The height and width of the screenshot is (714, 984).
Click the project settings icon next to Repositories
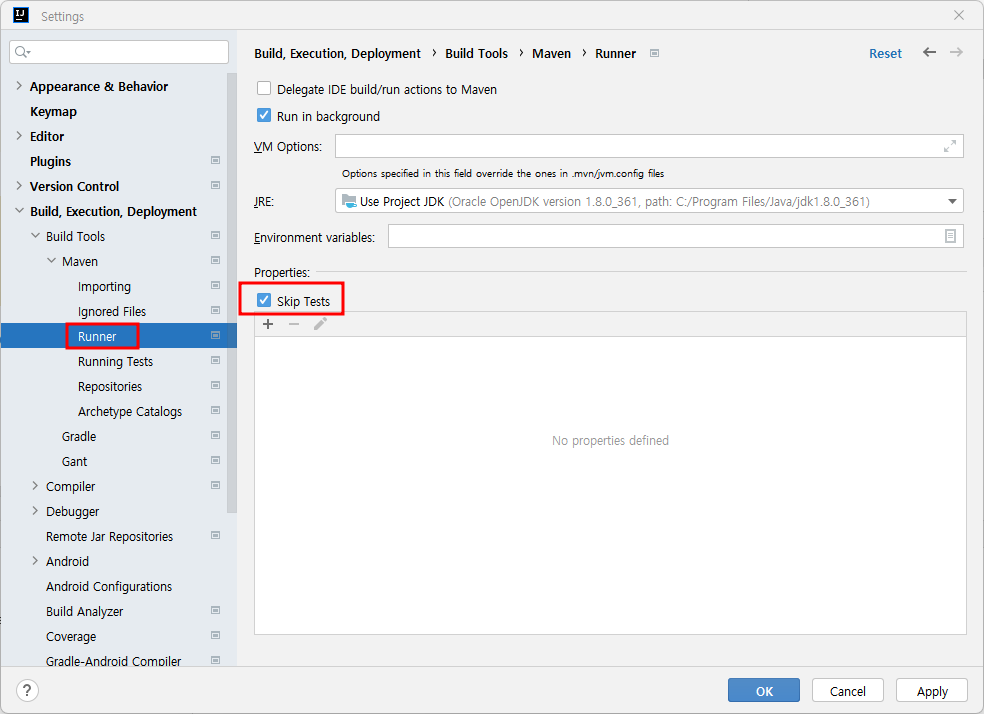pos(215,385)
